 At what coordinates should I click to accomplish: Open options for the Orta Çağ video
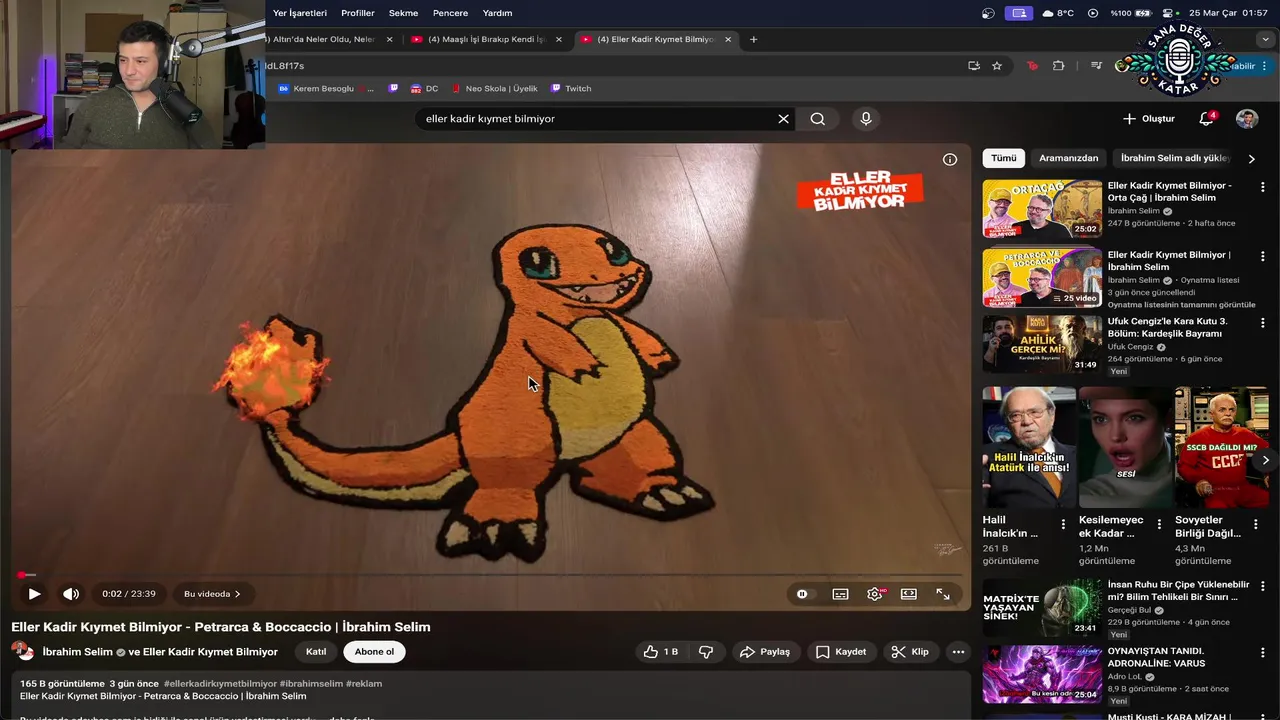click(x=1263, y=187)
